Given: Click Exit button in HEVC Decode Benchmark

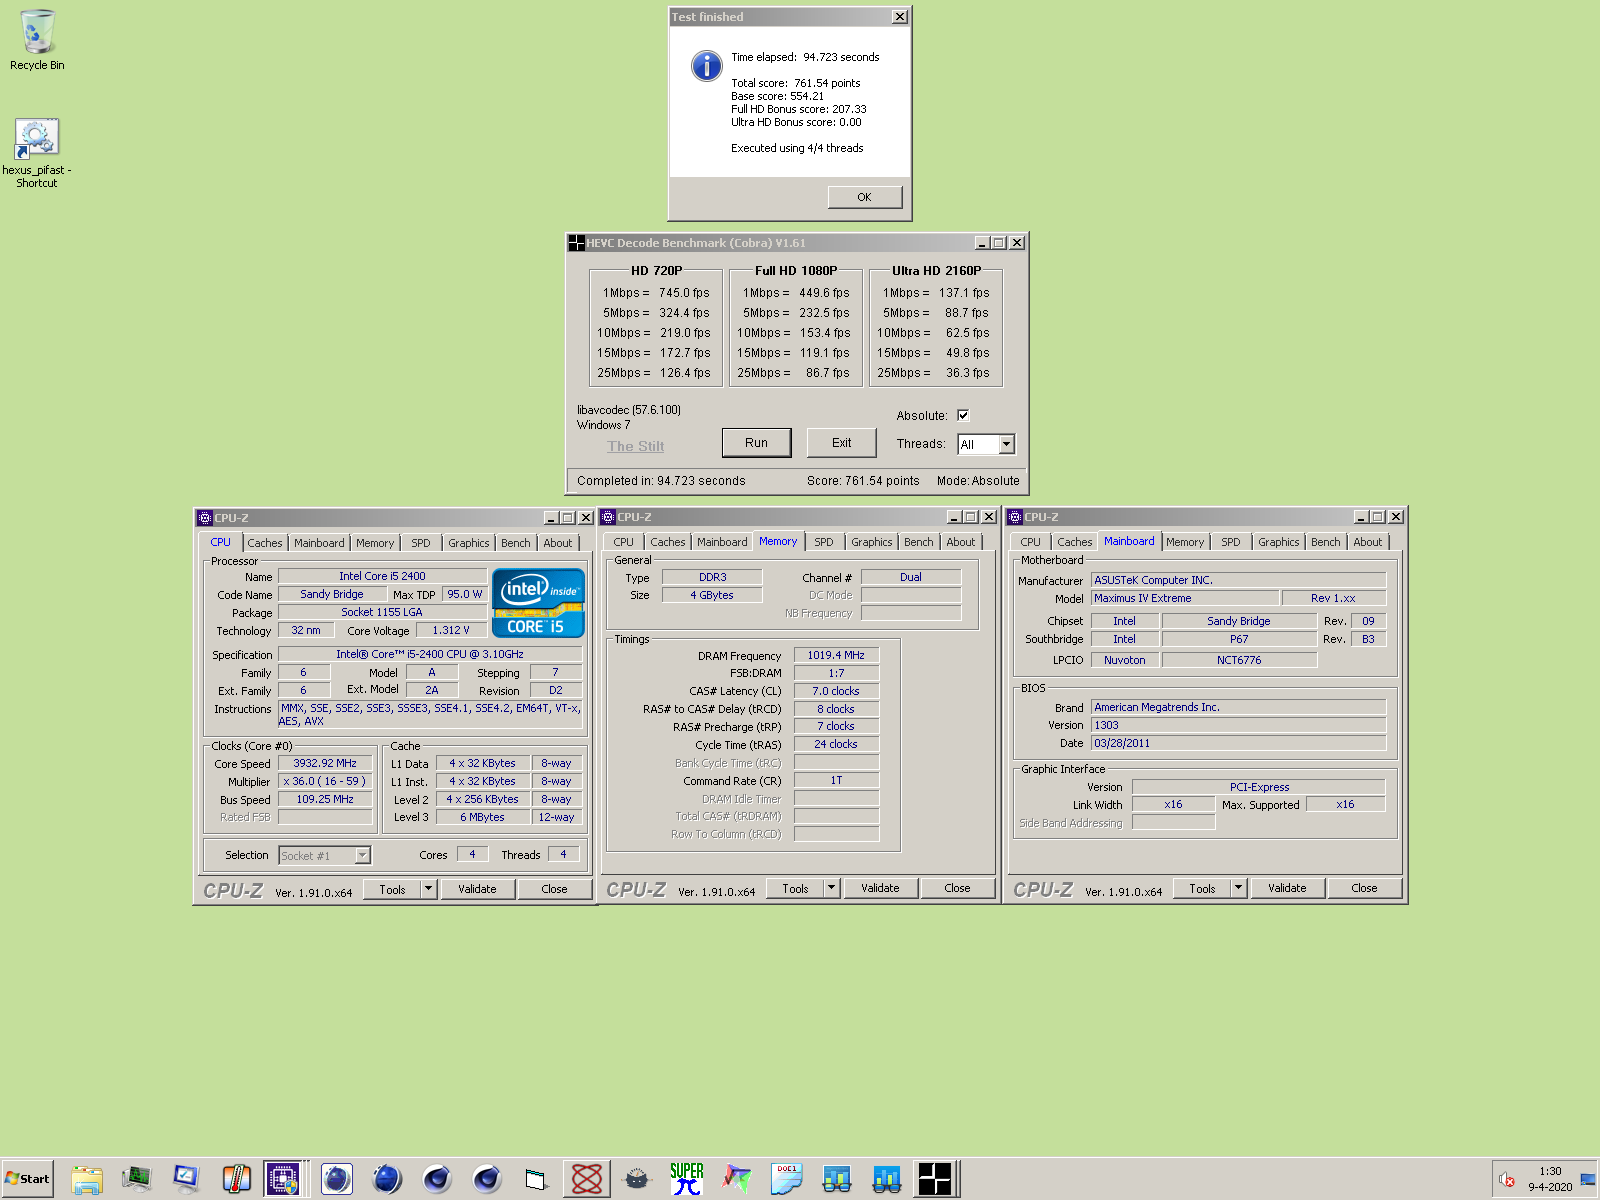Looking at the screenshot, I should pyautogui.click(x=842, y=443).
